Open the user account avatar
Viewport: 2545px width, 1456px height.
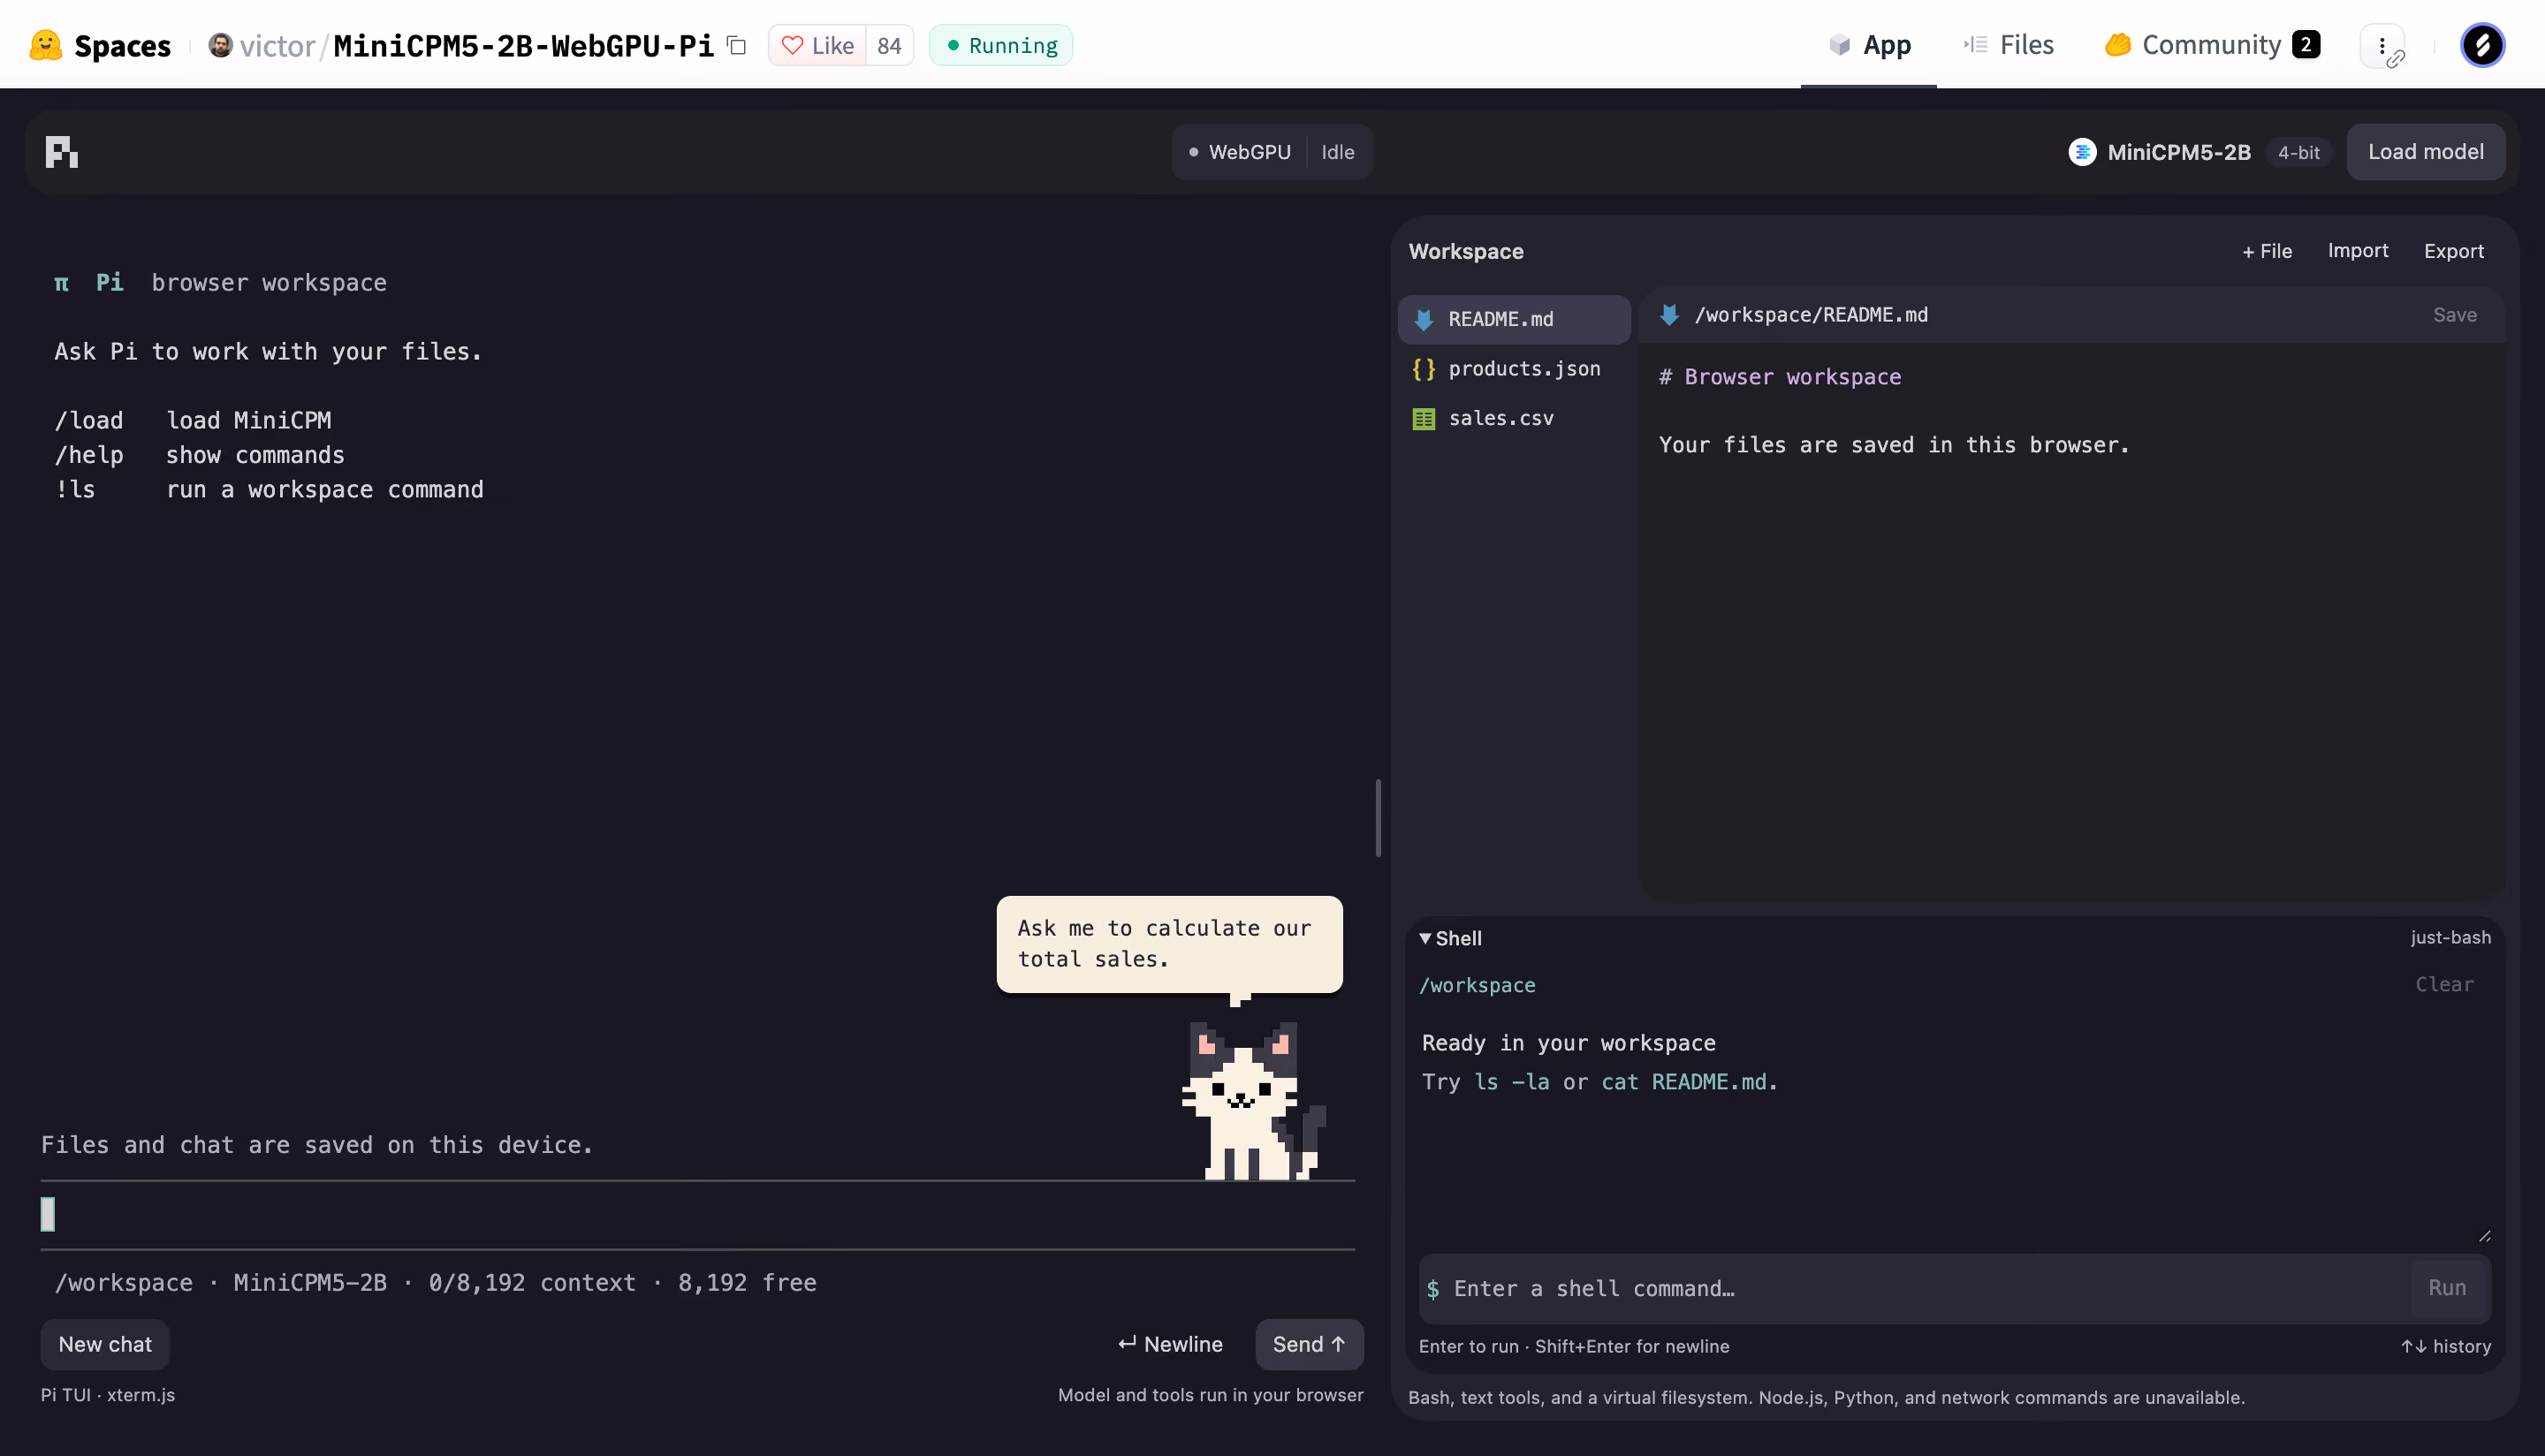(2482, 45)
